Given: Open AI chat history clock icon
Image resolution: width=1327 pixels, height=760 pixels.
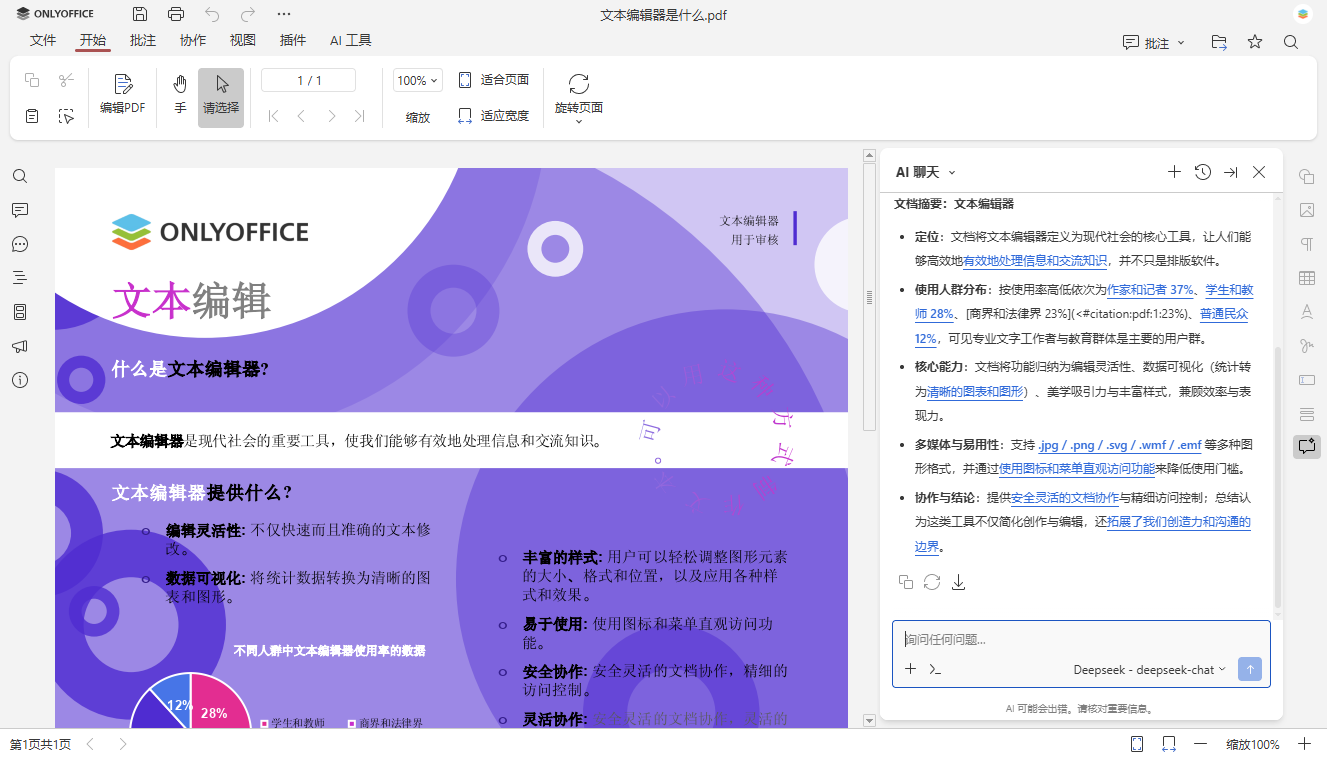Looking at the screenshot, I should (x=1203, y=172).
